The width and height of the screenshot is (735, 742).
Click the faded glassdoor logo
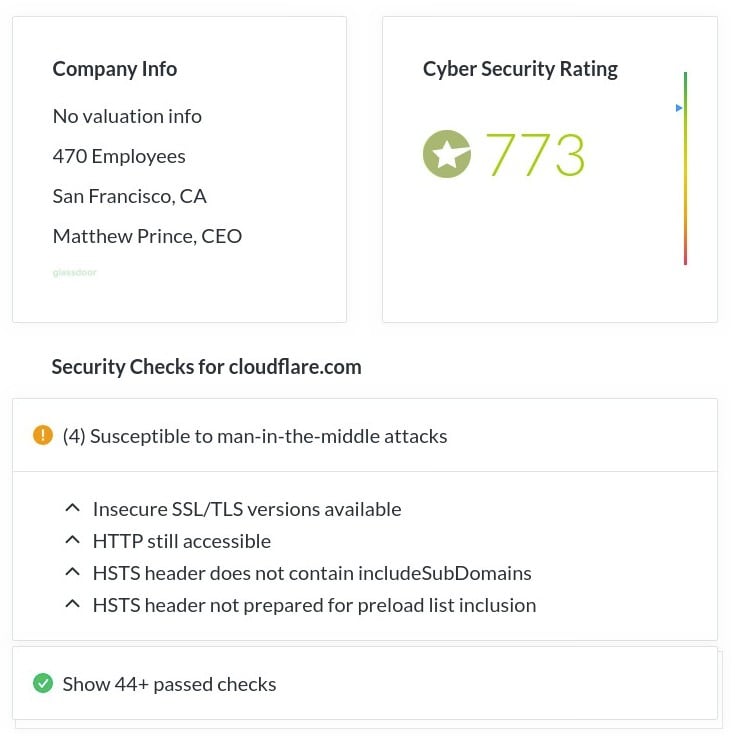pyautogui.click(x=75, y=273)
